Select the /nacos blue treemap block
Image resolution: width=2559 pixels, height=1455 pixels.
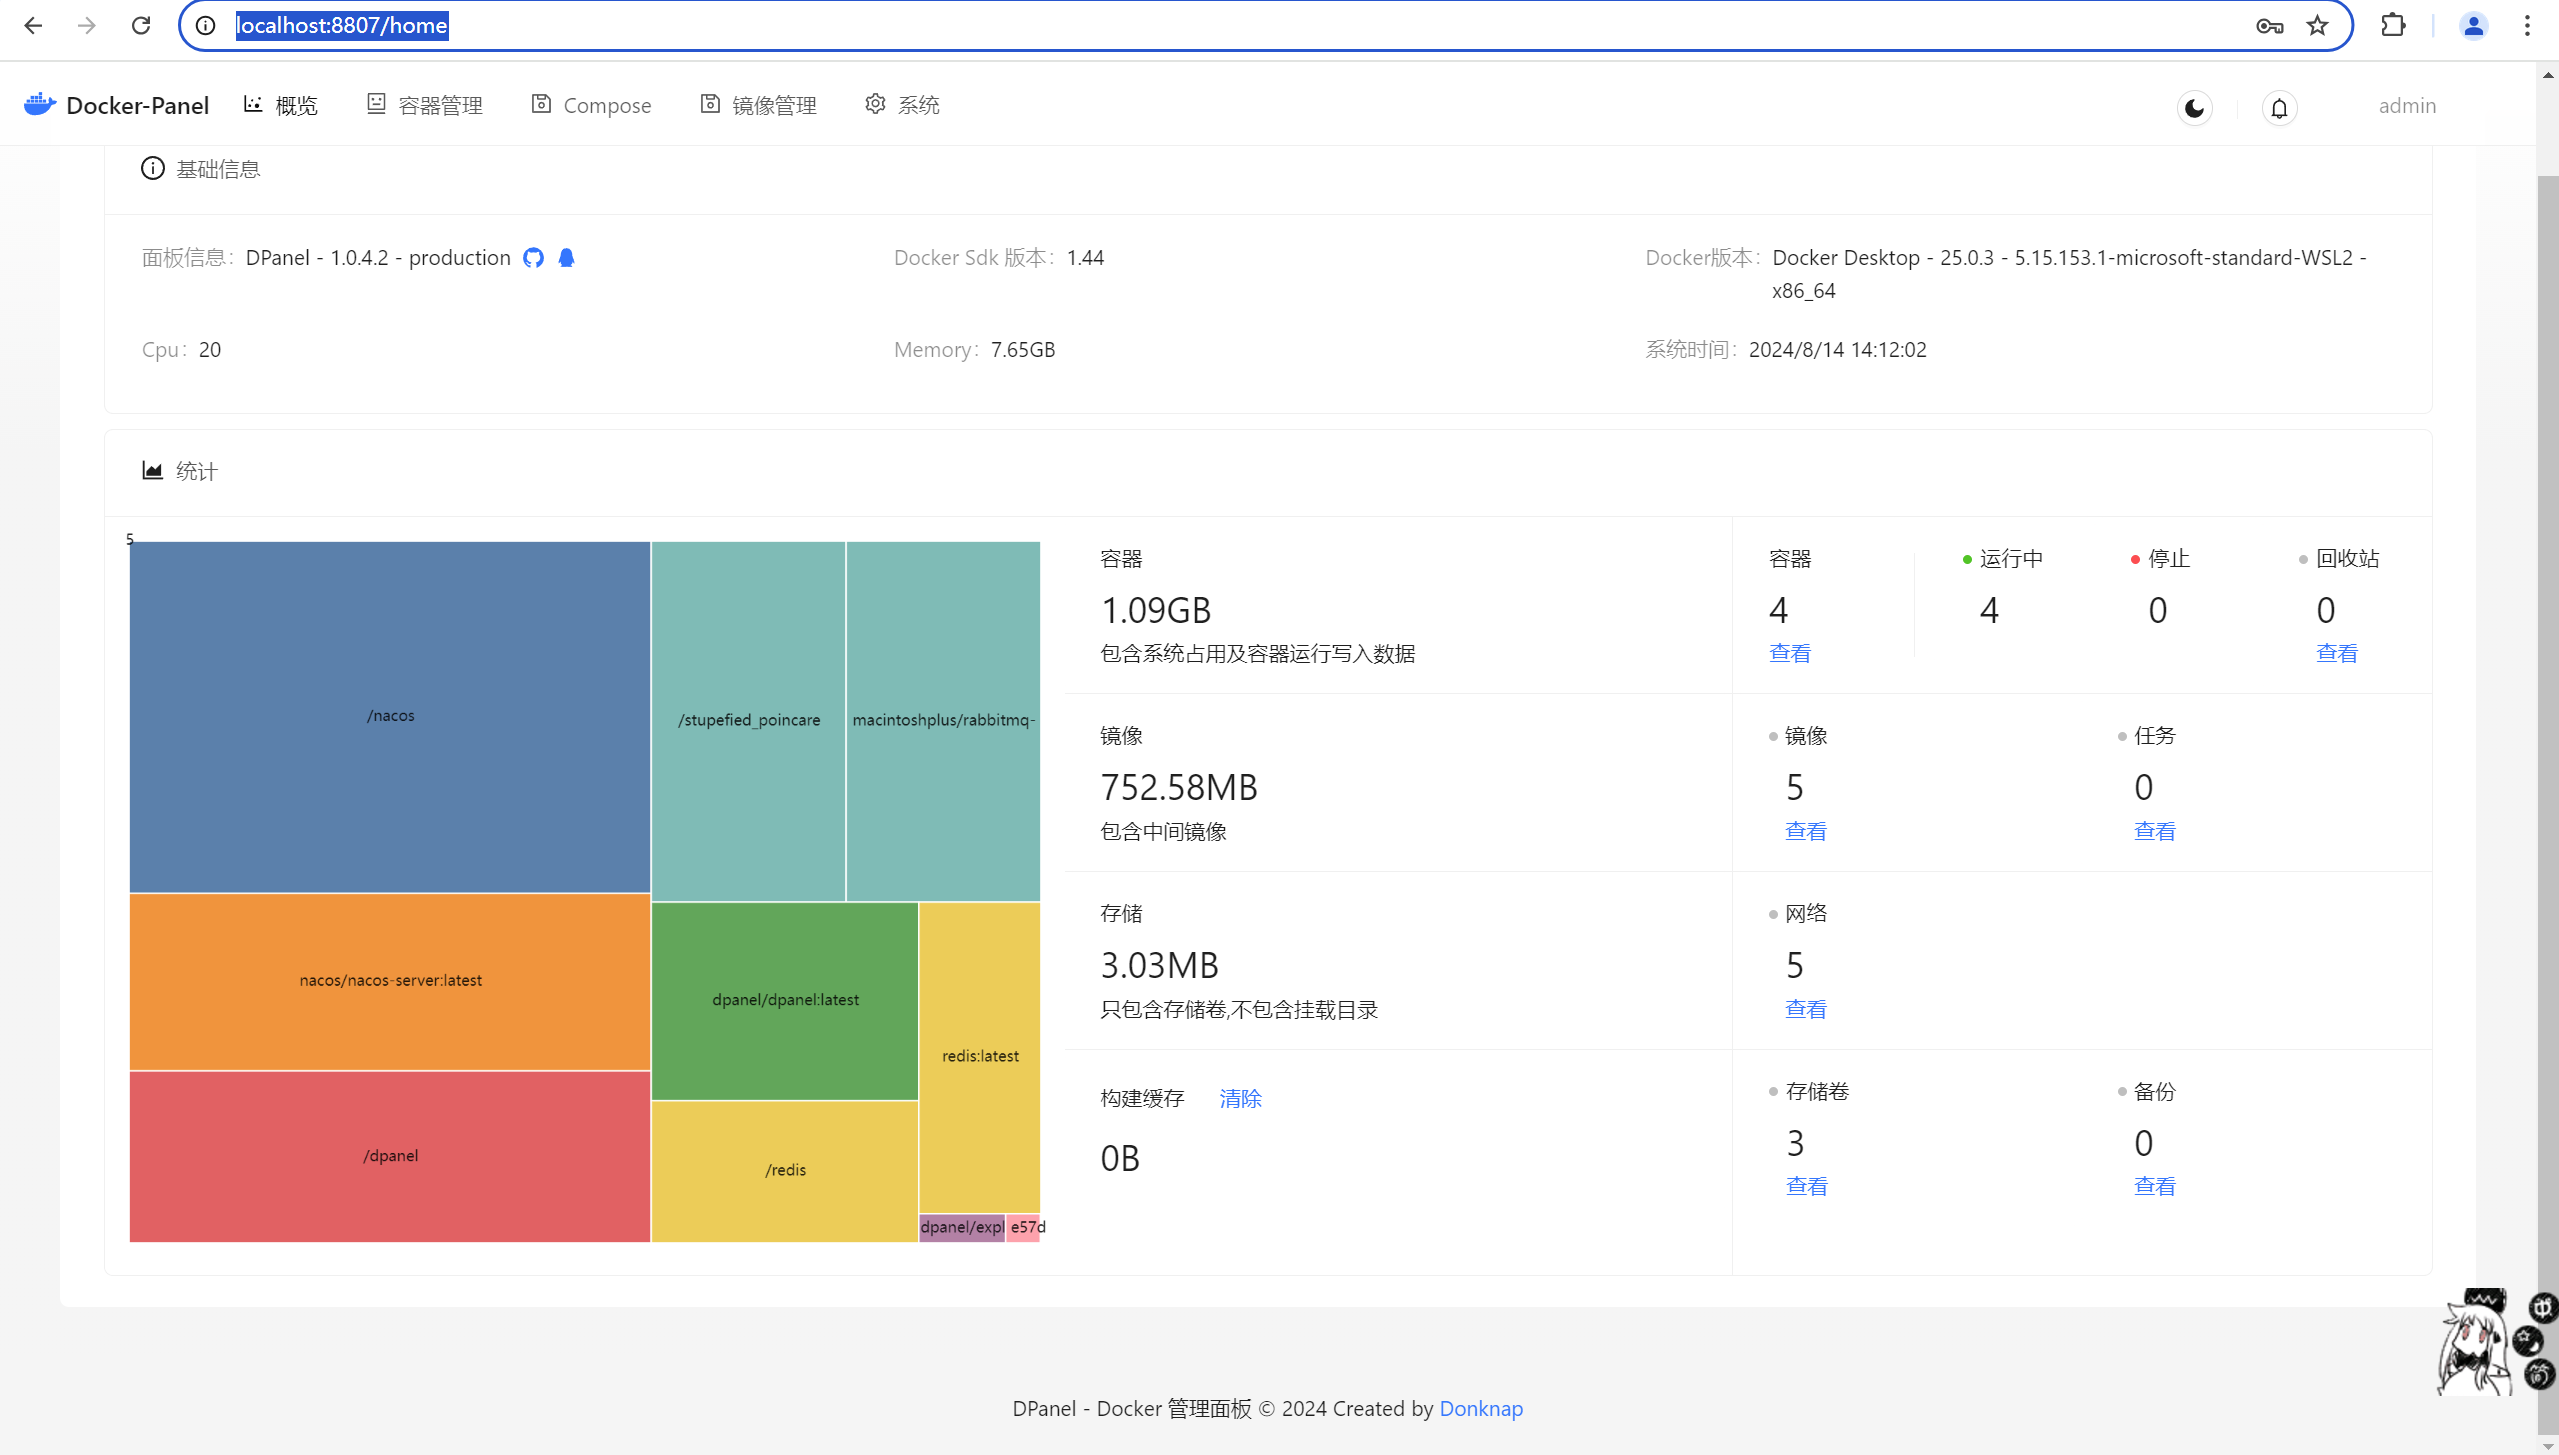pos(390,717)
